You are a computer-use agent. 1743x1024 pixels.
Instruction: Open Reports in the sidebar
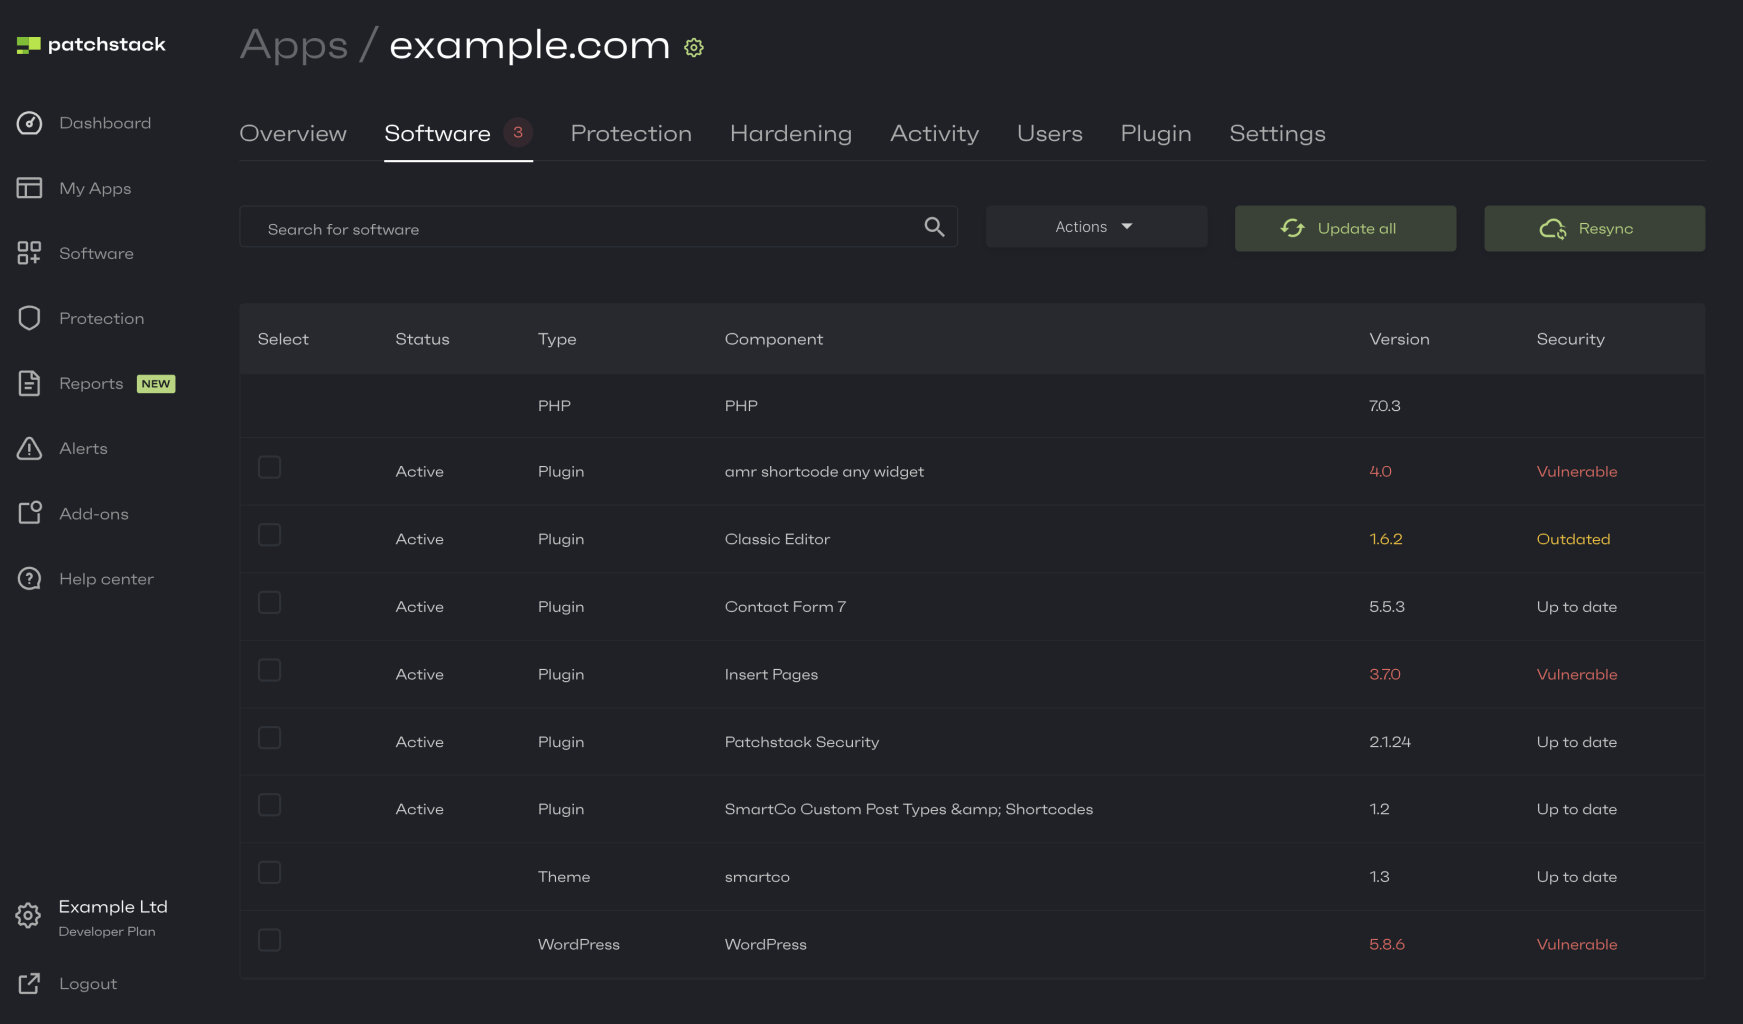pos(91,384)
